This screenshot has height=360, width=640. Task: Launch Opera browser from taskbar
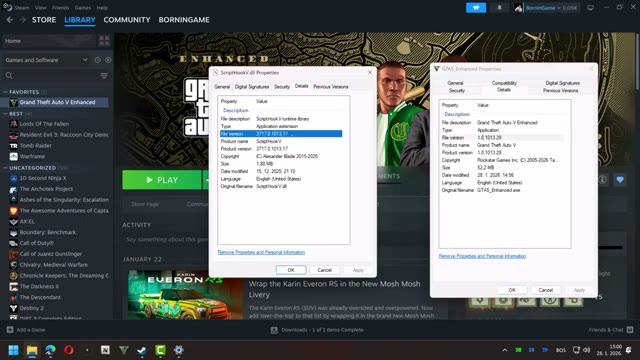69,350
